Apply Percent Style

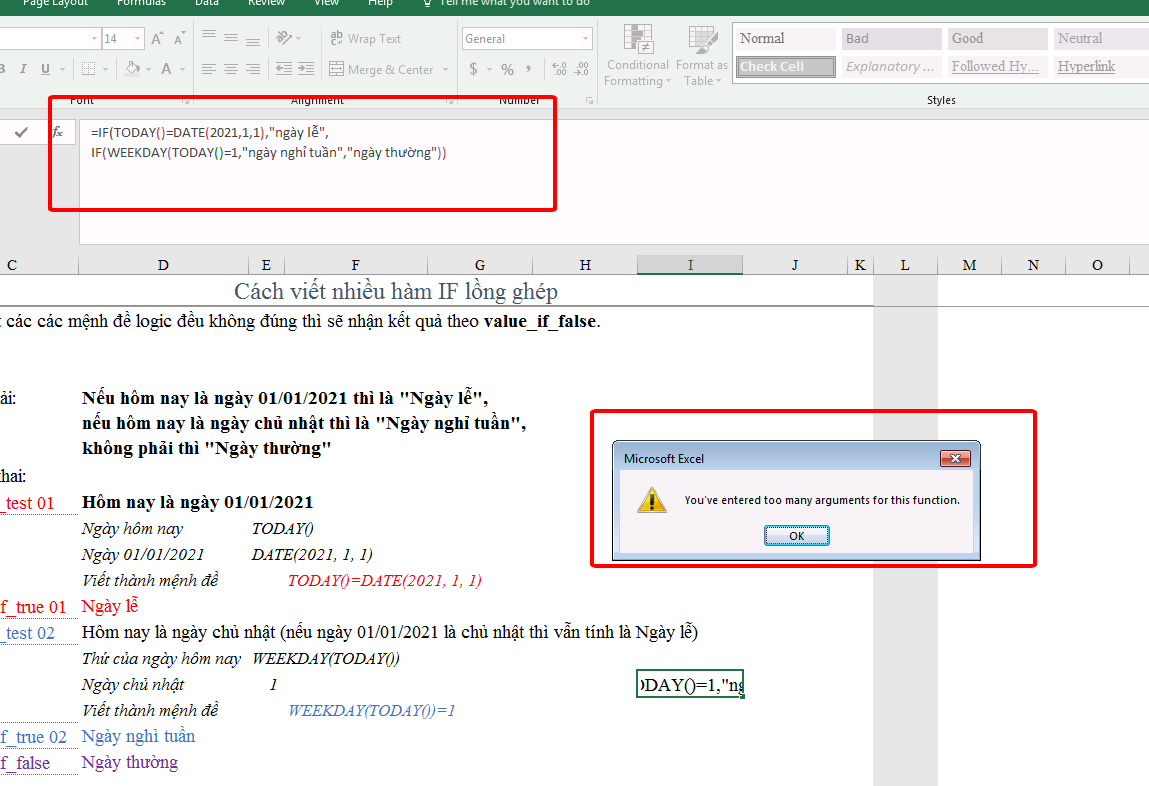tap(507, 70)
